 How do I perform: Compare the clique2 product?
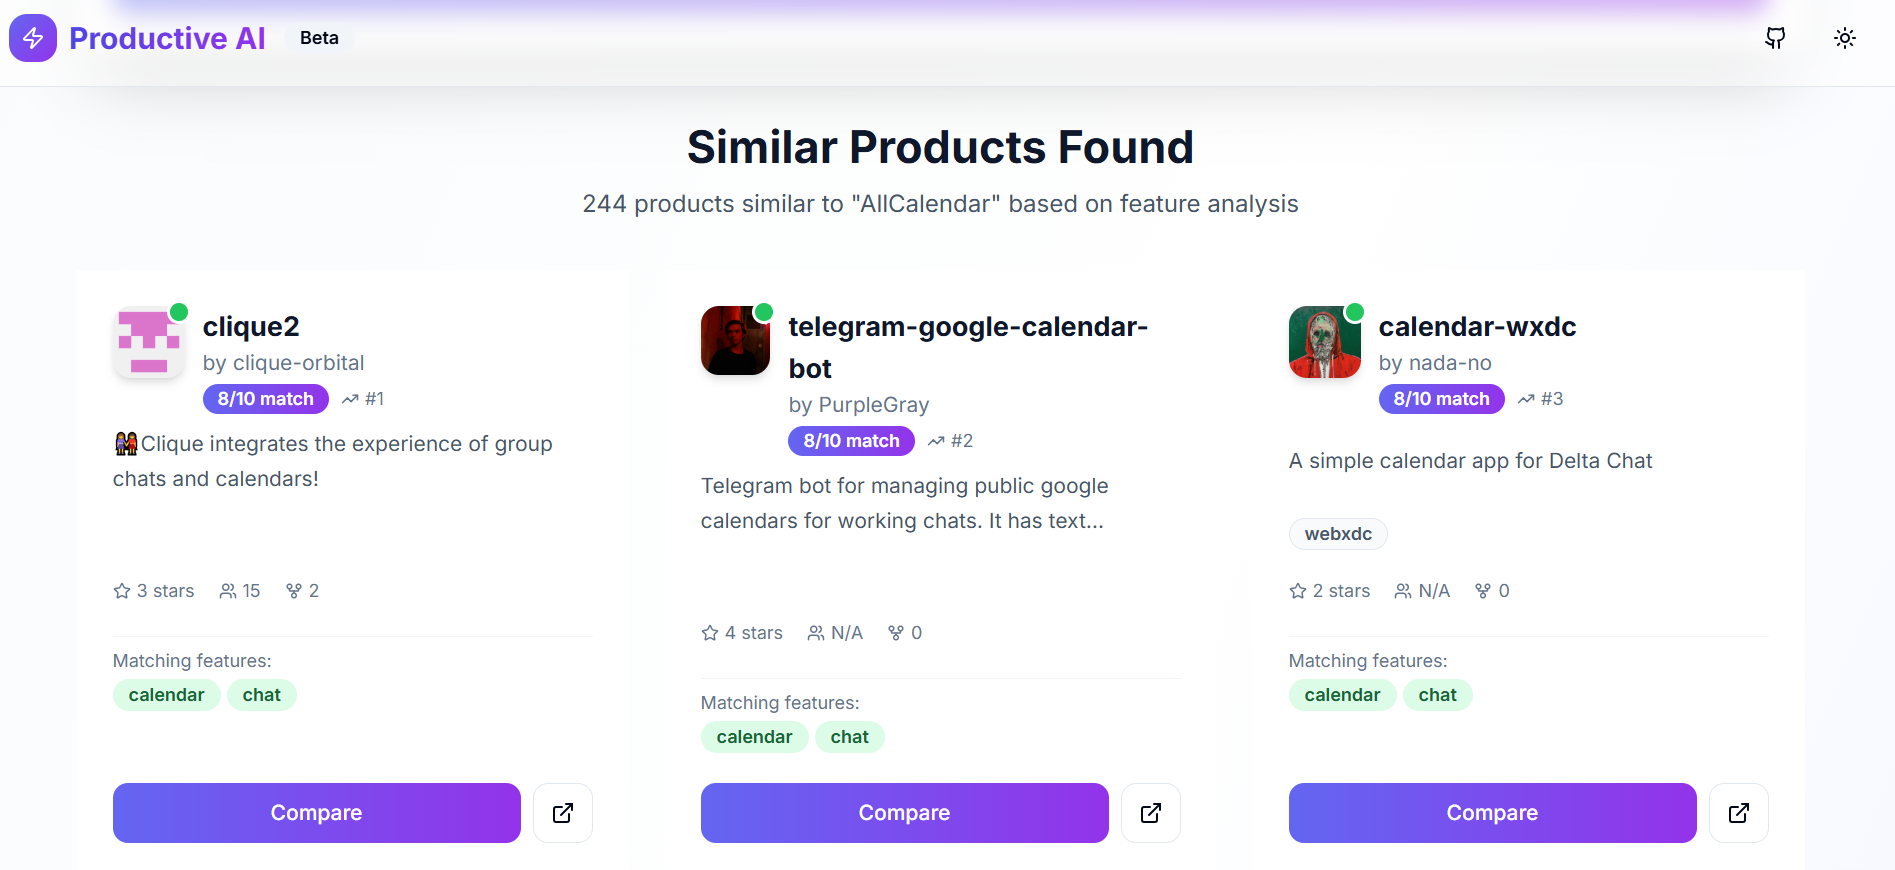click(316, 813)
